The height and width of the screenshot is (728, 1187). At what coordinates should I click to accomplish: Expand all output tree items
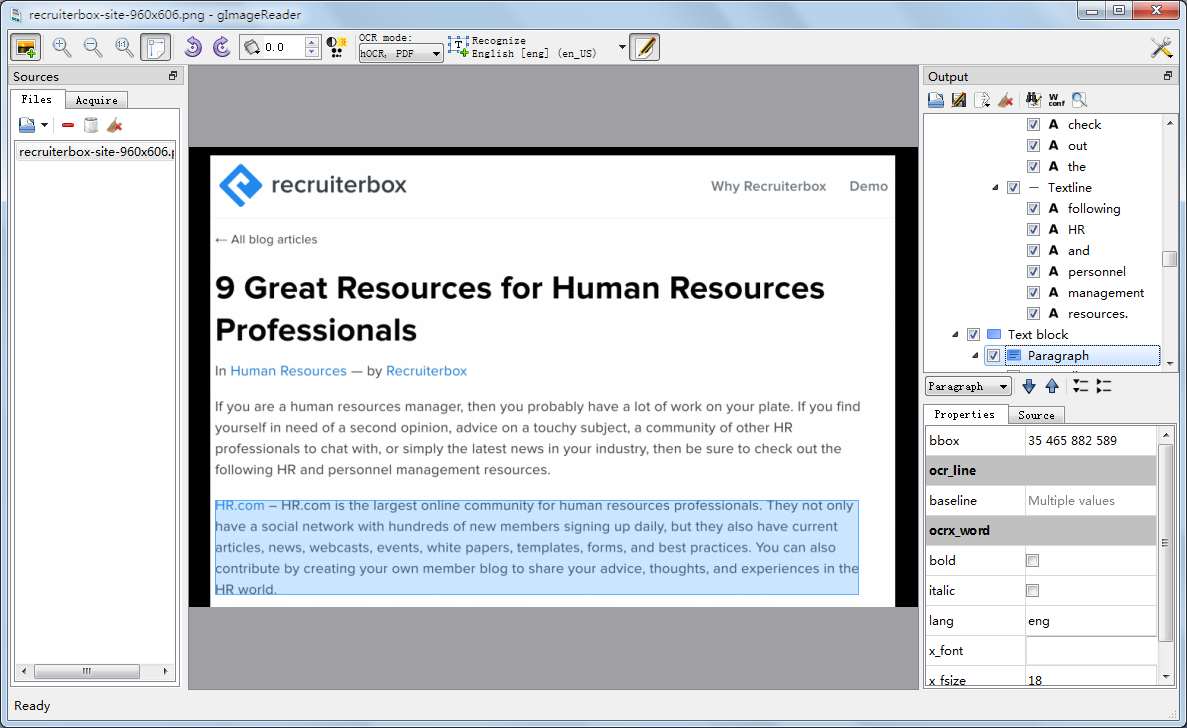click(x=1080, y=387)
